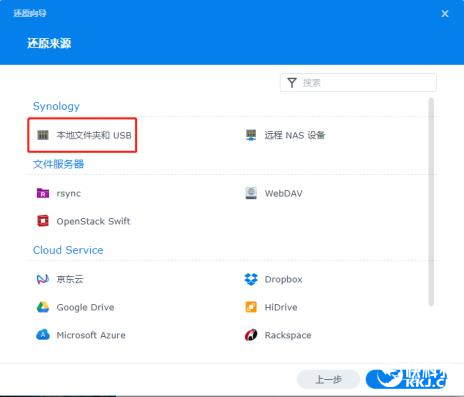Go back with the 上一步 button

(x=328, y=379)
